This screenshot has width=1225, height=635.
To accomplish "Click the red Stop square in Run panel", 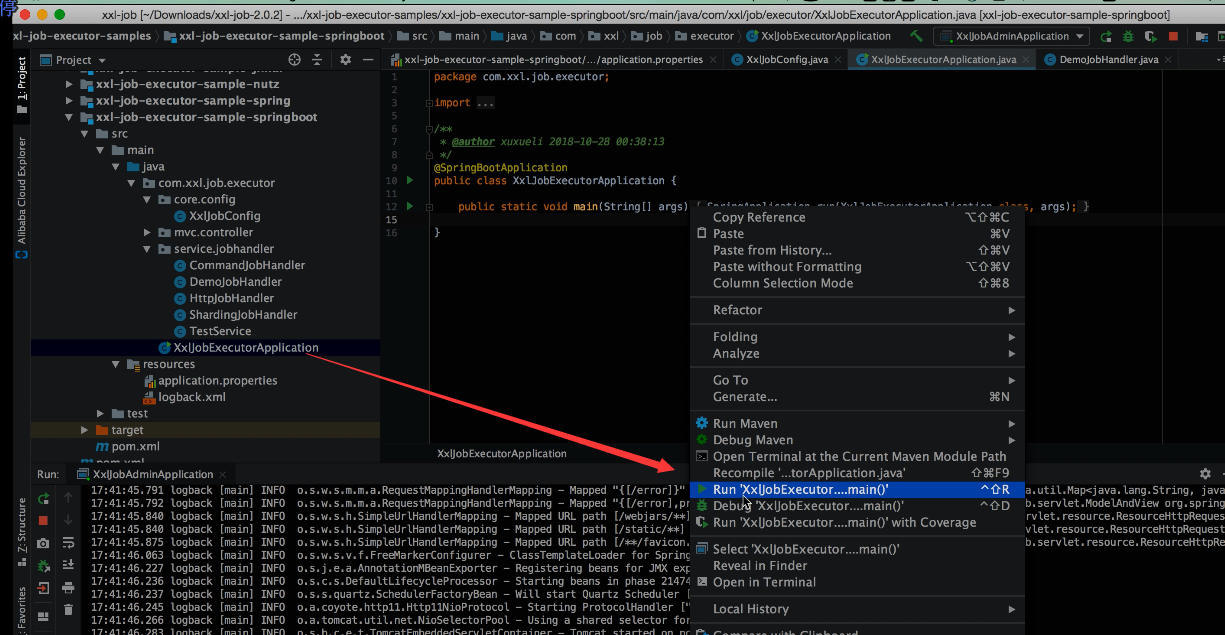I will tap(43, 521).
